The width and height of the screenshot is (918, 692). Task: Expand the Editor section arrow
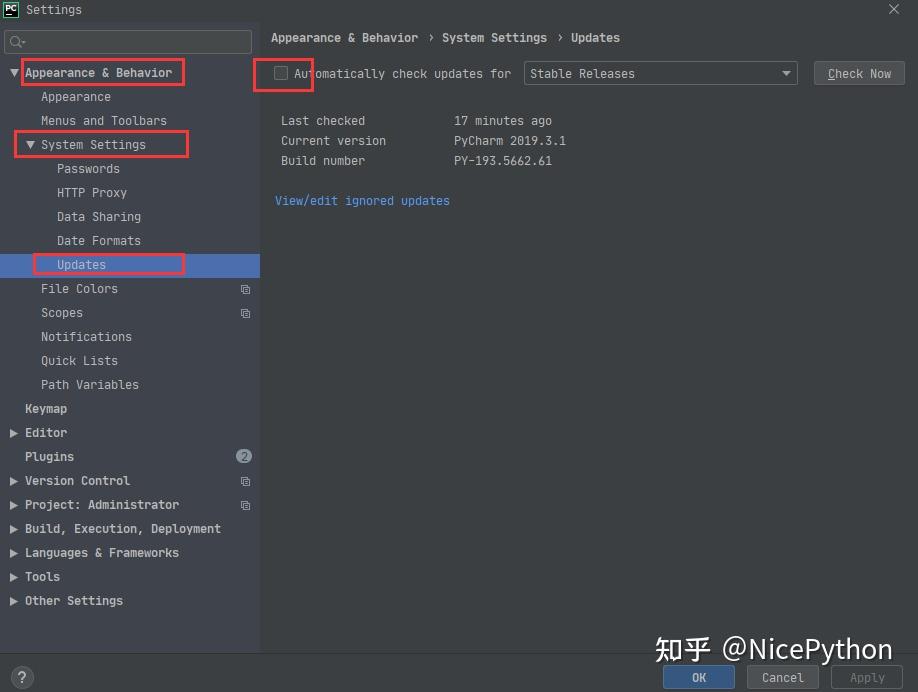click(14, 433)
